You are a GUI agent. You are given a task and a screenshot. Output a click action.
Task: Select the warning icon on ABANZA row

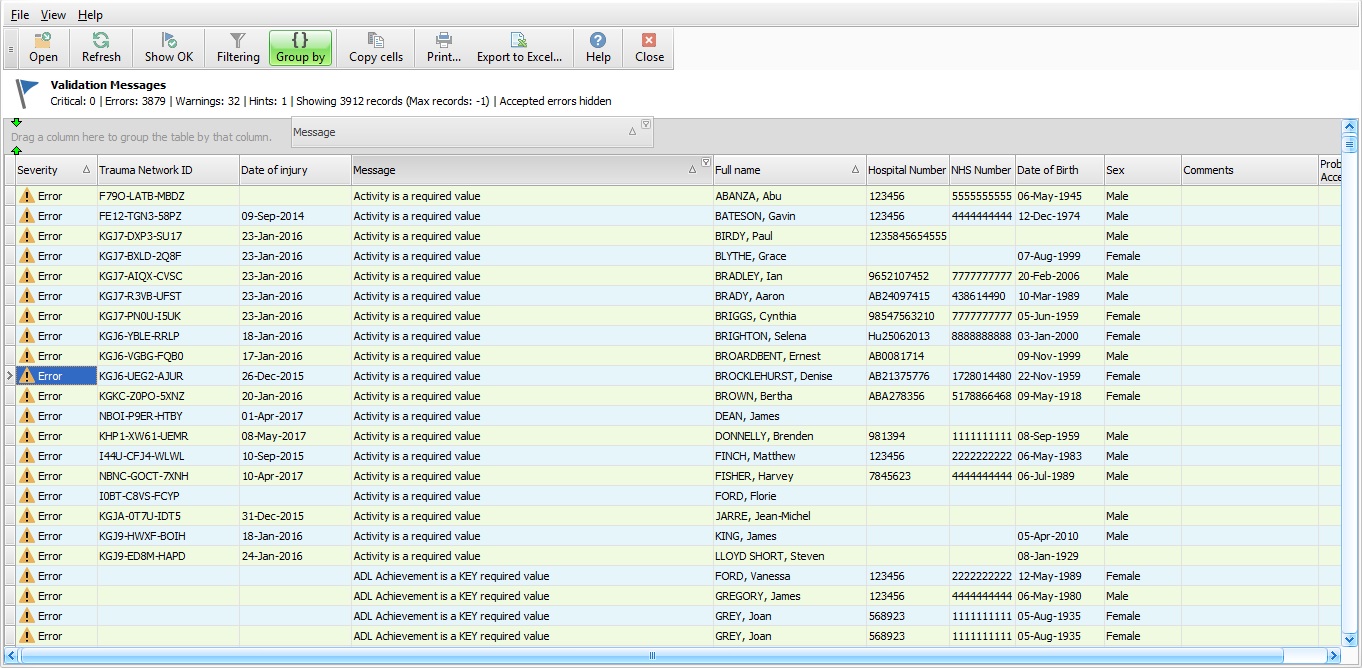coord(27,196)
